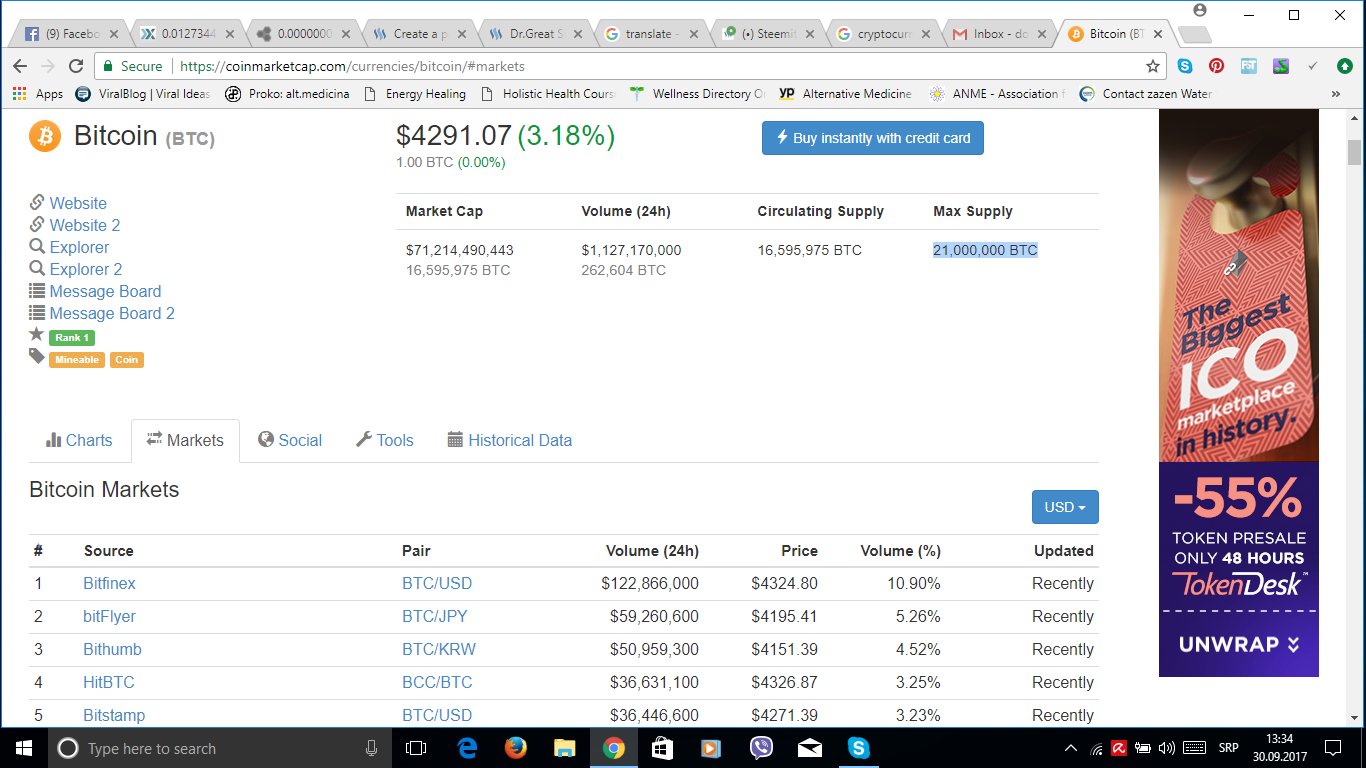Screen dimensions: 1366x768
Task: Show hidden bookmarks overflow chevron
Action: pos(1335,93)
